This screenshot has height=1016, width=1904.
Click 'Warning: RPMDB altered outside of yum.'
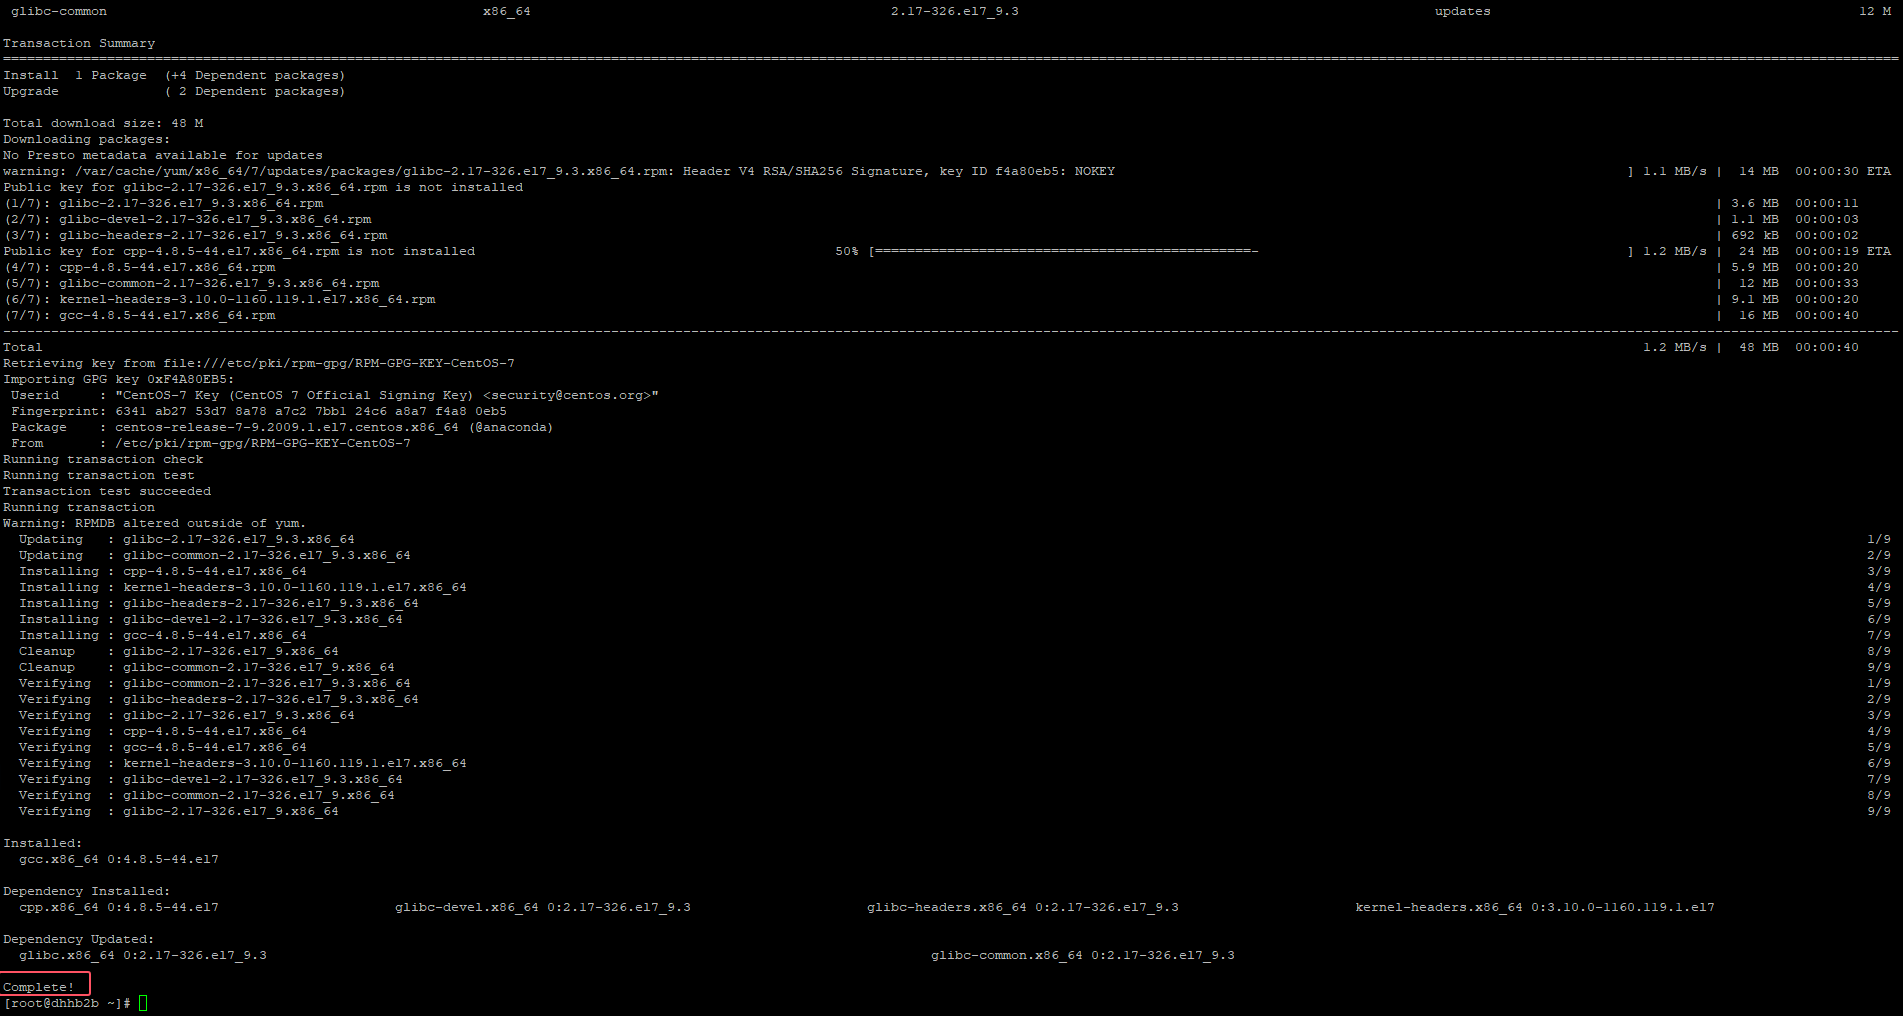coord(155,523)
